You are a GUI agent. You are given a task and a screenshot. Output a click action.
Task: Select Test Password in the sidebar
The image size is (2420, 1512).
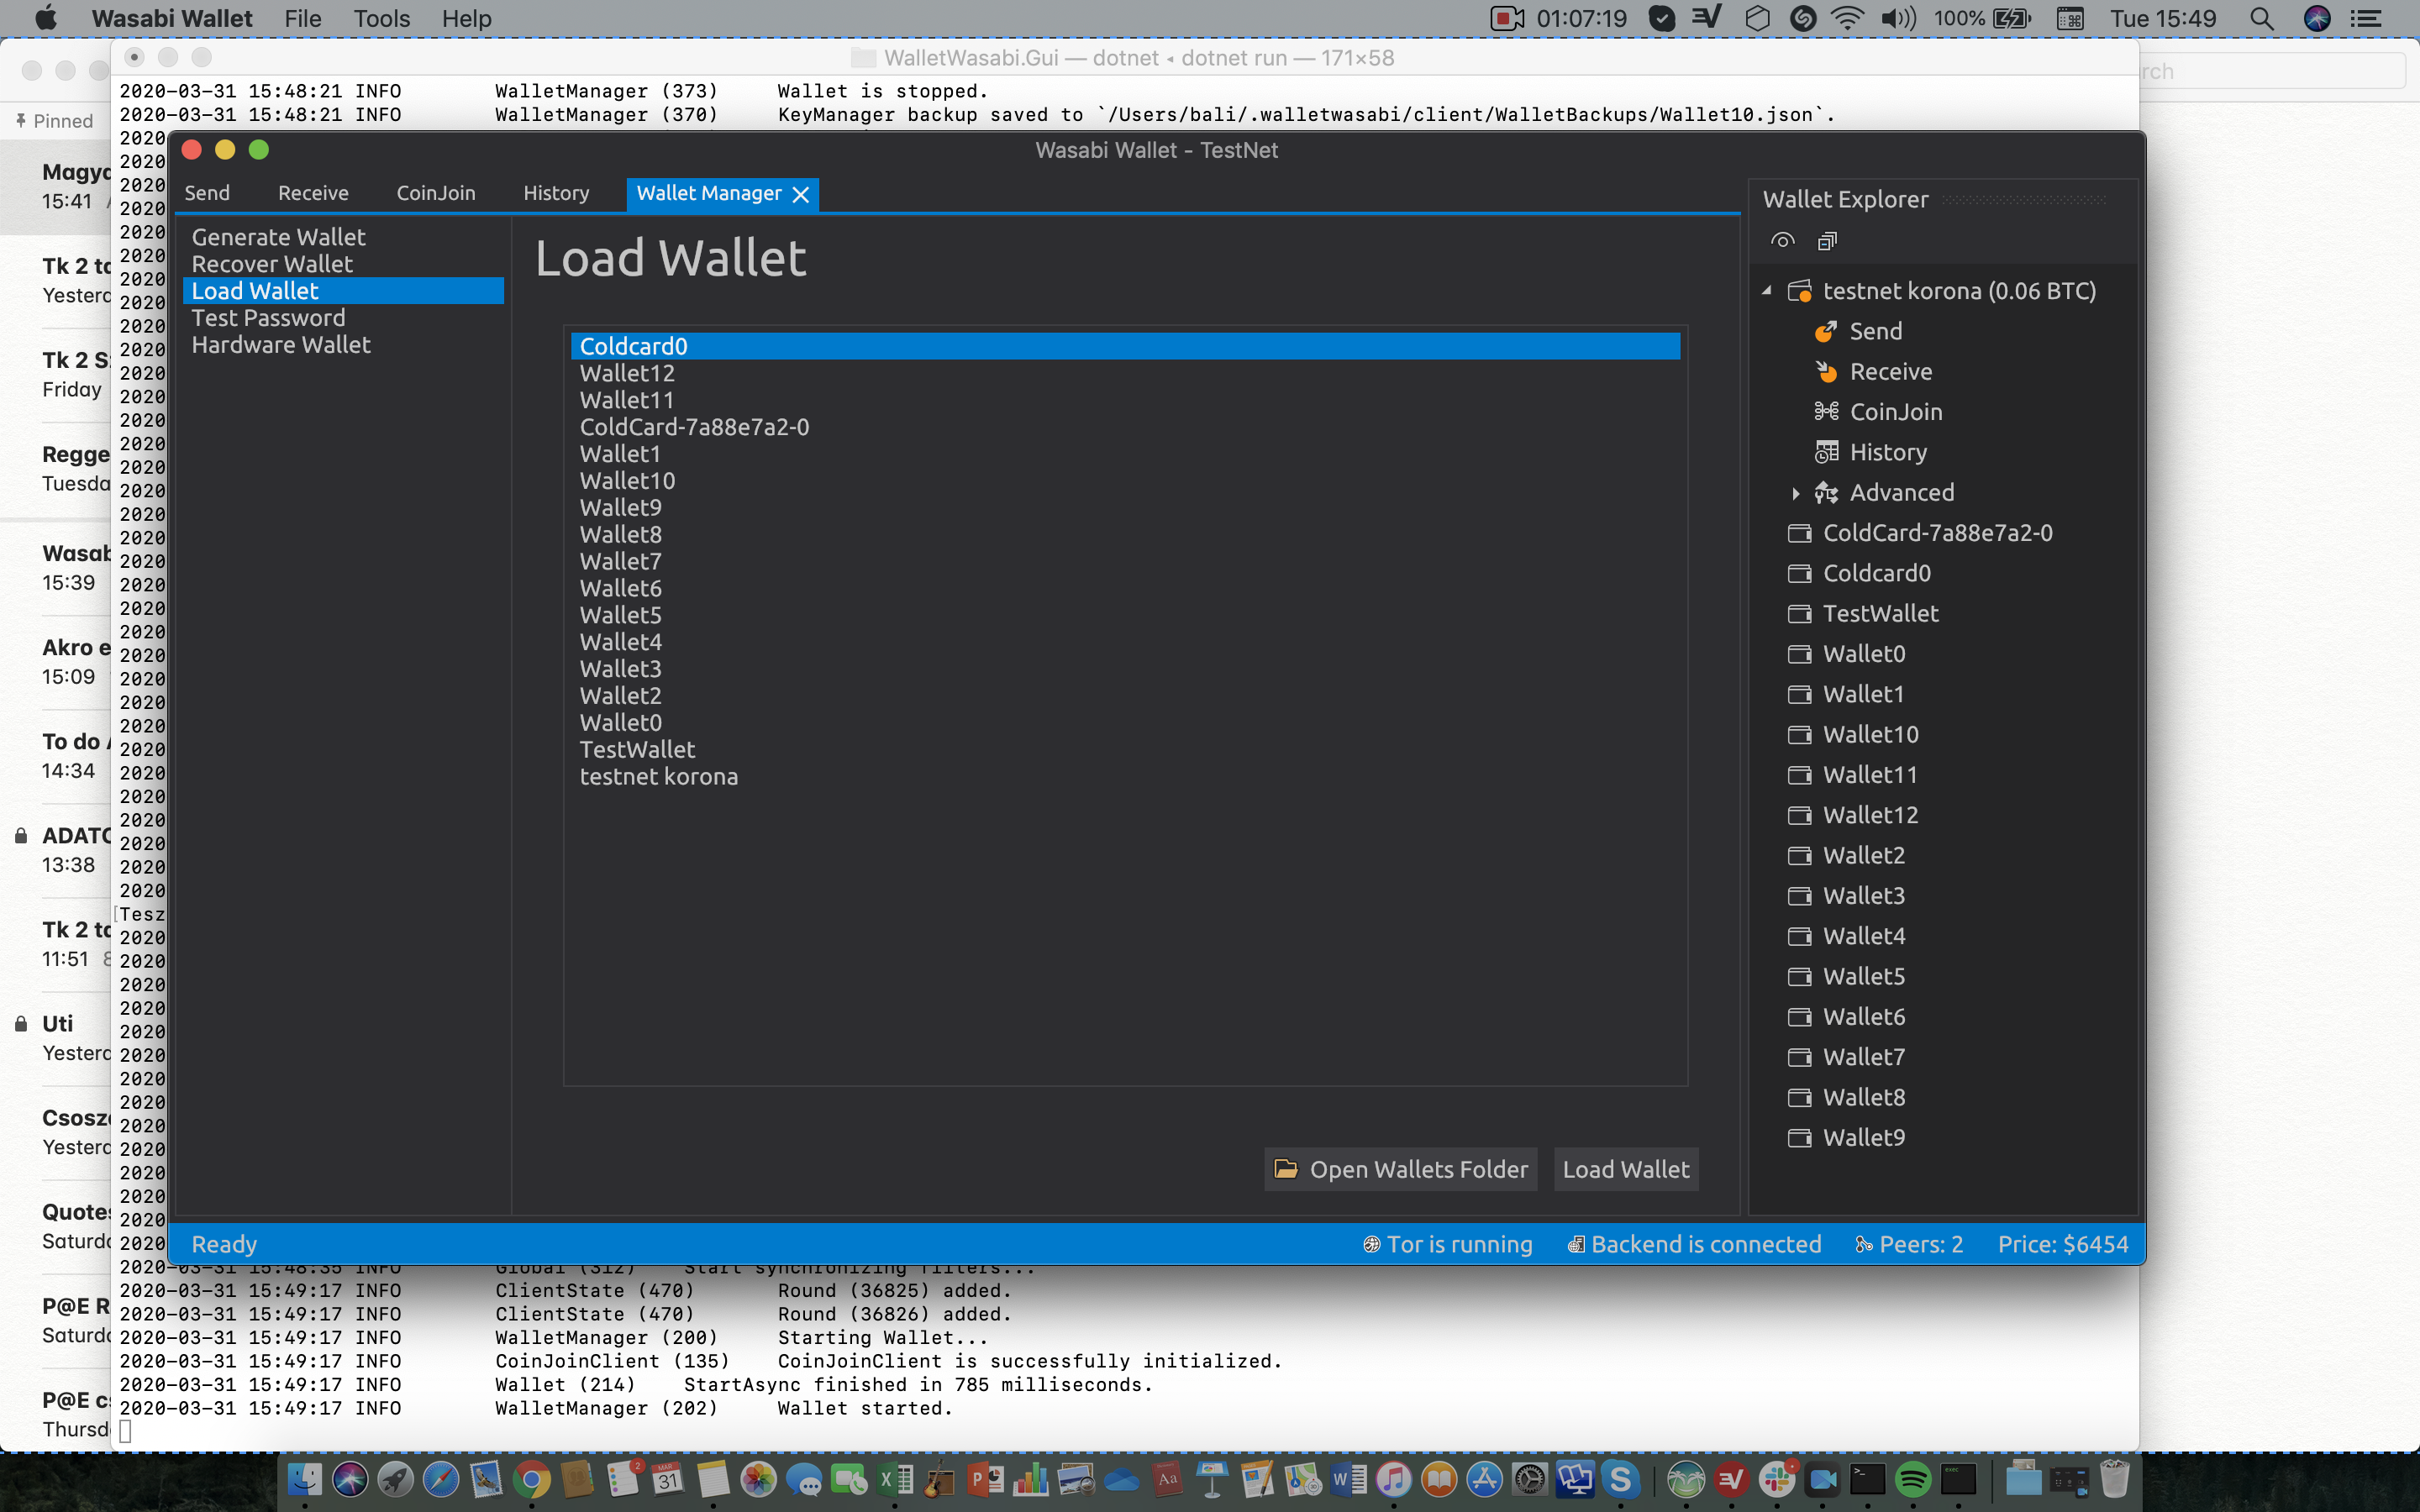[267, 317]
